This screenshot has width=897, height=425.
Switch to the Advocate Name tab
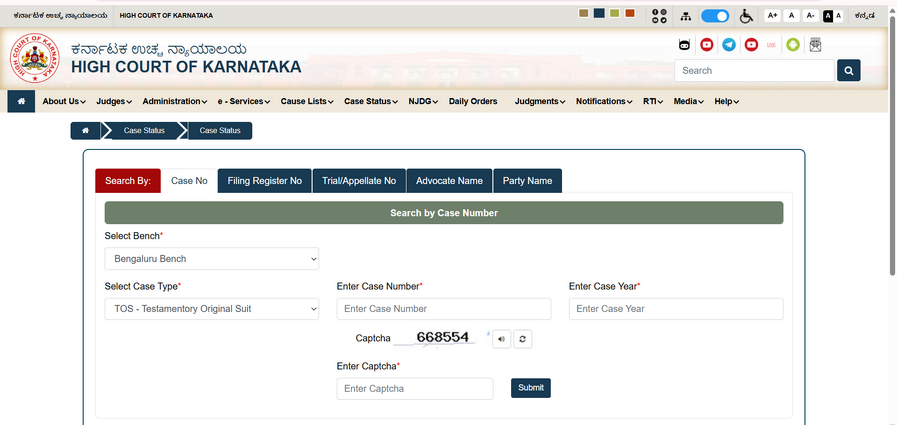(449, 181)
